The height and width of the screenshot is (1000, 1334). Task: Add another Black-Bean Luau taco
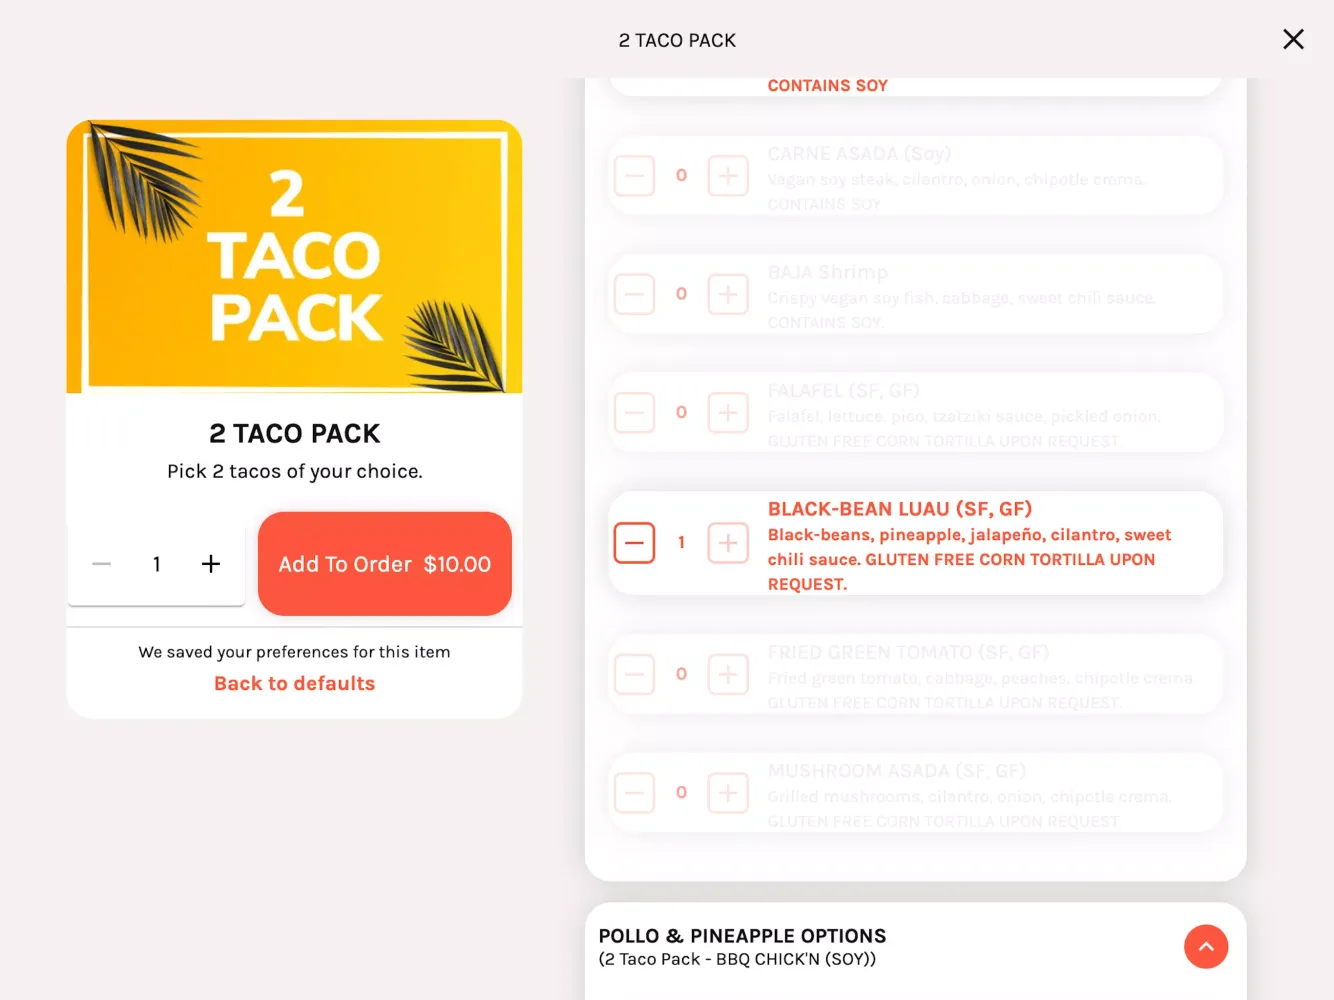(x=728, y=543)
